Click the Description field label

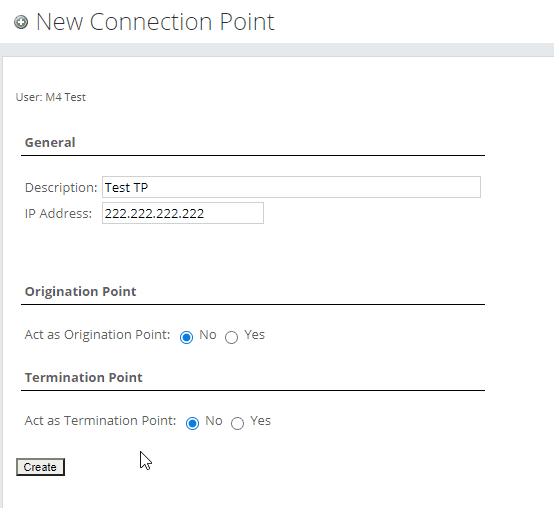tap(61, 188)
